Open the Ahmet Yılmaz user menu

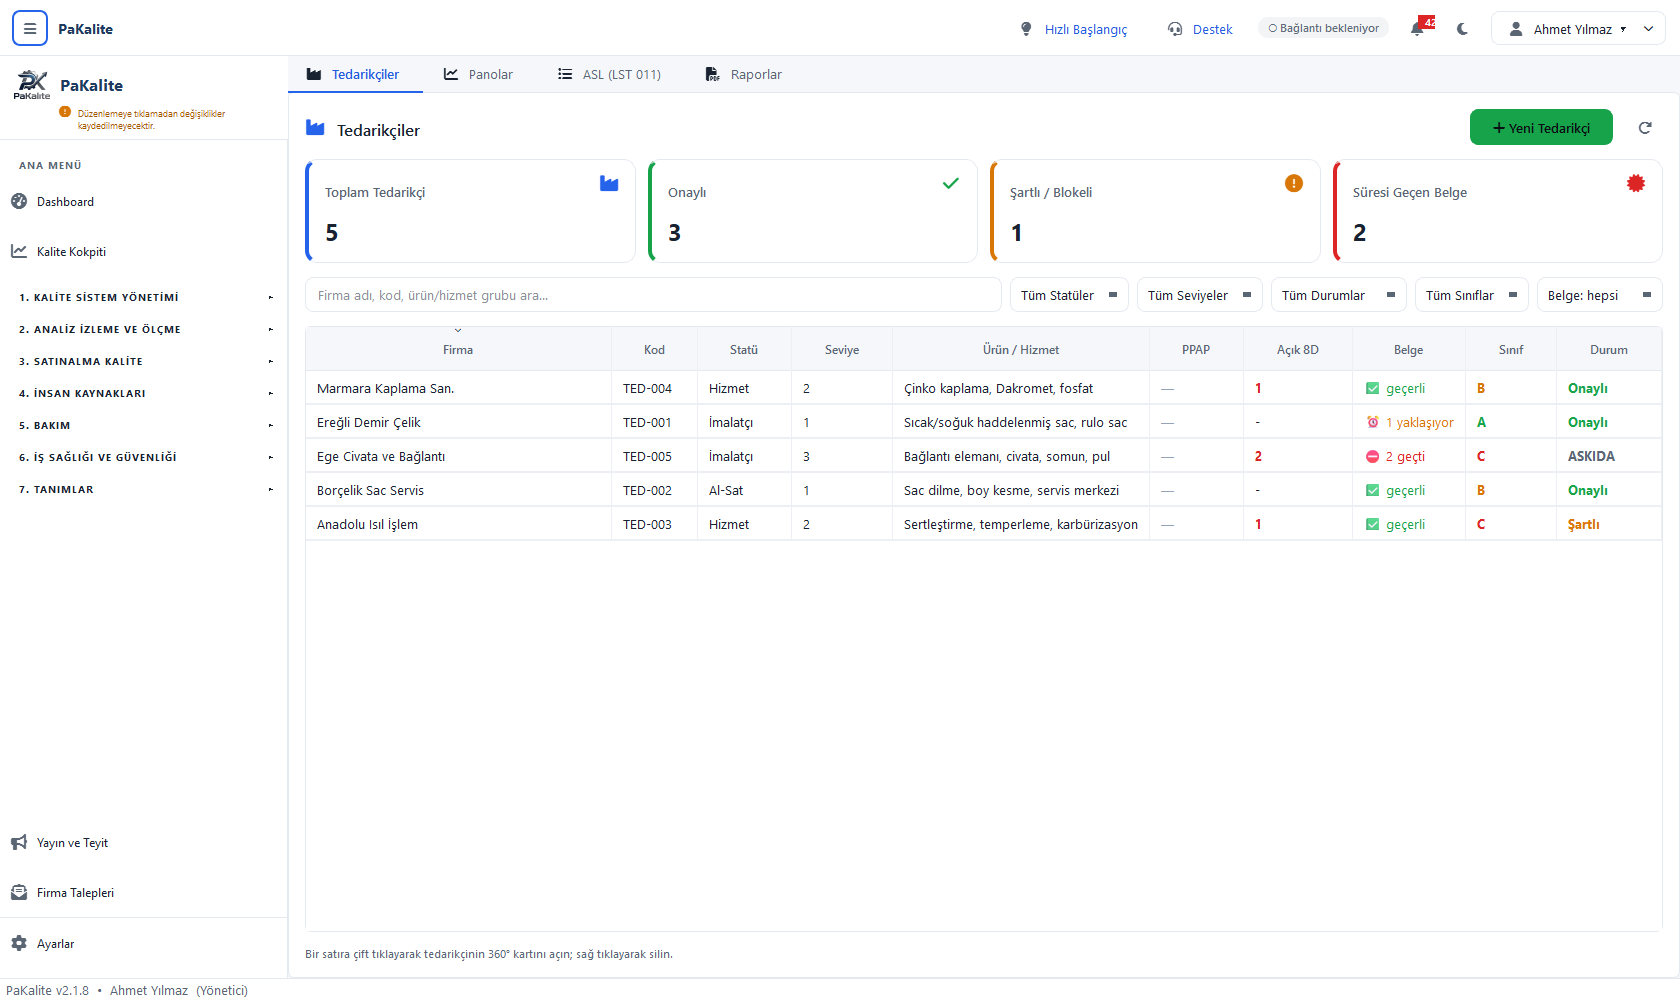point(1578,29)
